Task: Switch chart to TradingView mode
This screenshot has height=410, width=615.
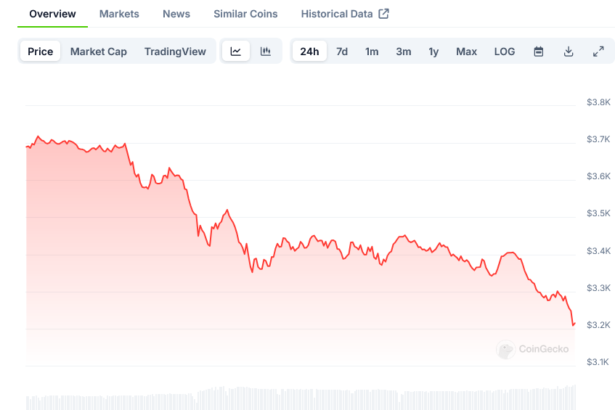Action: click(x=175, y=52)
